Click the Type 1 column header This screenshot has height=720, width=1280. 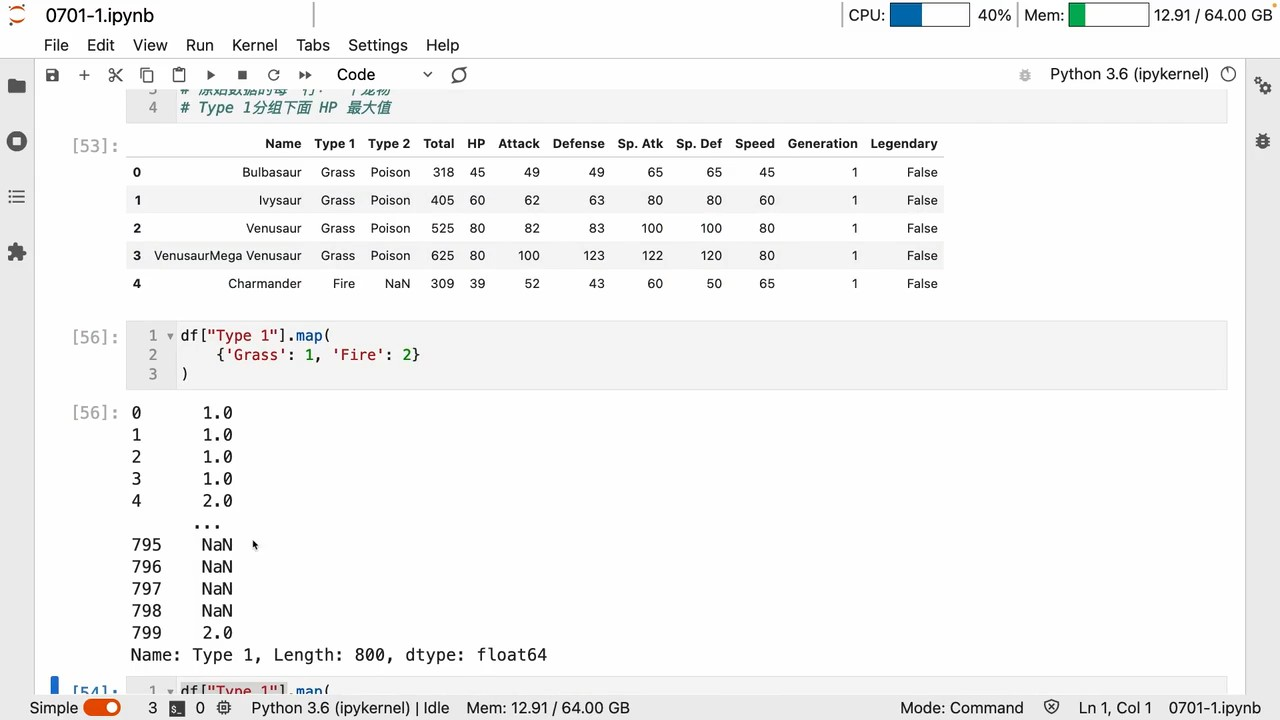point(334,144)
